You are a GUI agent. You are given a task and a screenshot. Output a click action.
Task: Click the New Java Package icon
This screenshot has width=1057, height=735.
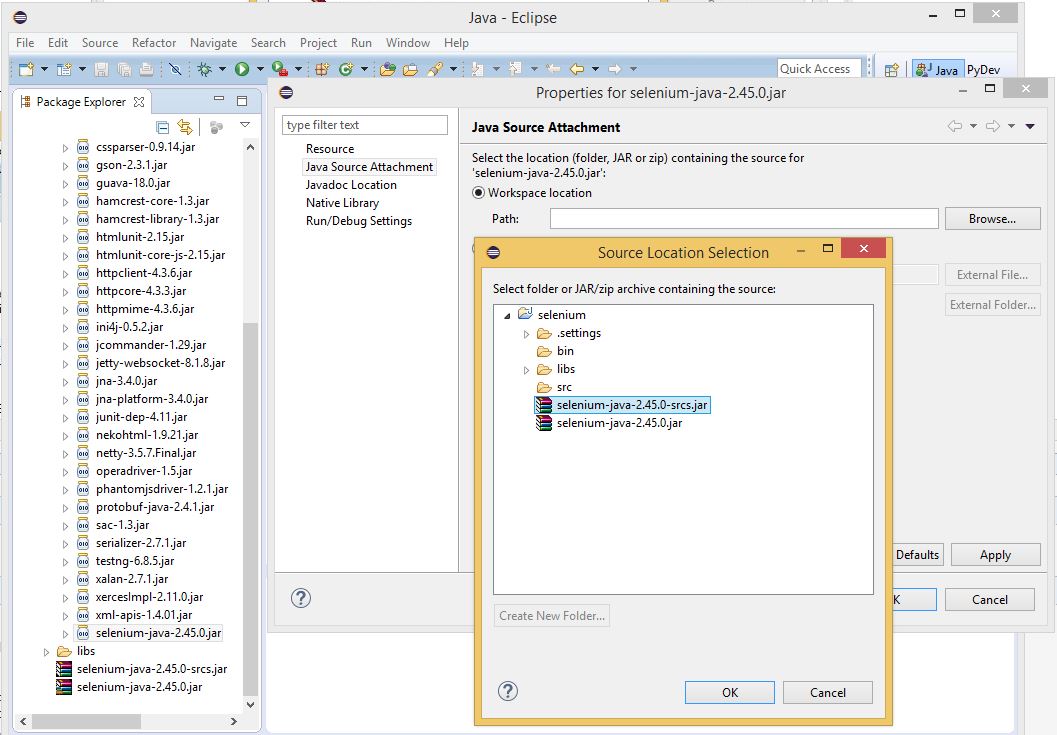pos(322,69)
